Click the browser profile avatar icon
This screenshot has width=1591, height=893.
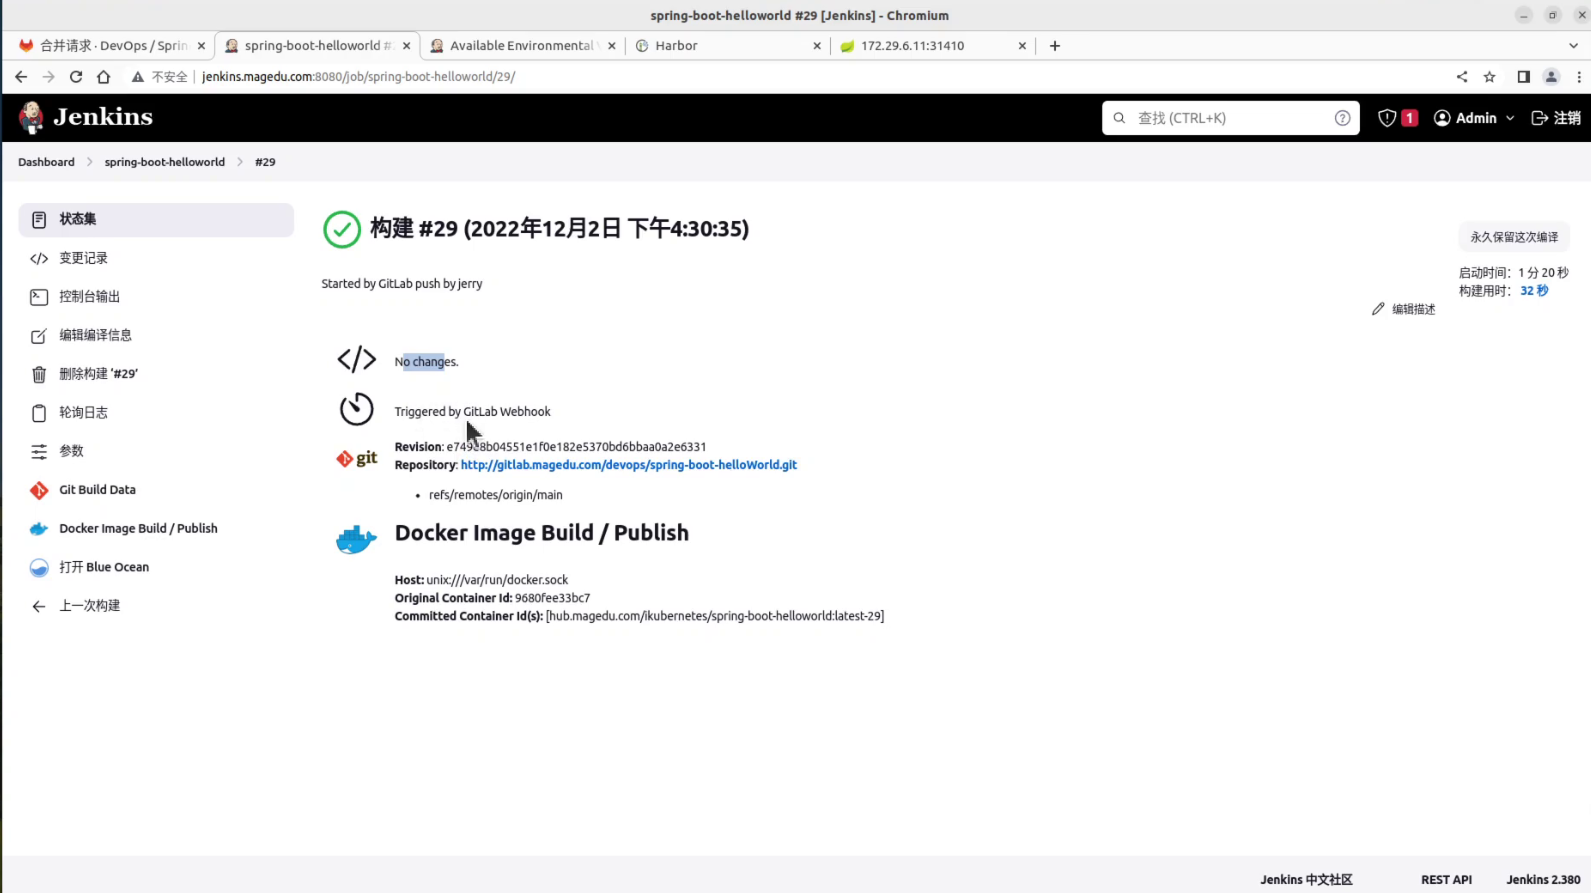[x=1551, y=76]
